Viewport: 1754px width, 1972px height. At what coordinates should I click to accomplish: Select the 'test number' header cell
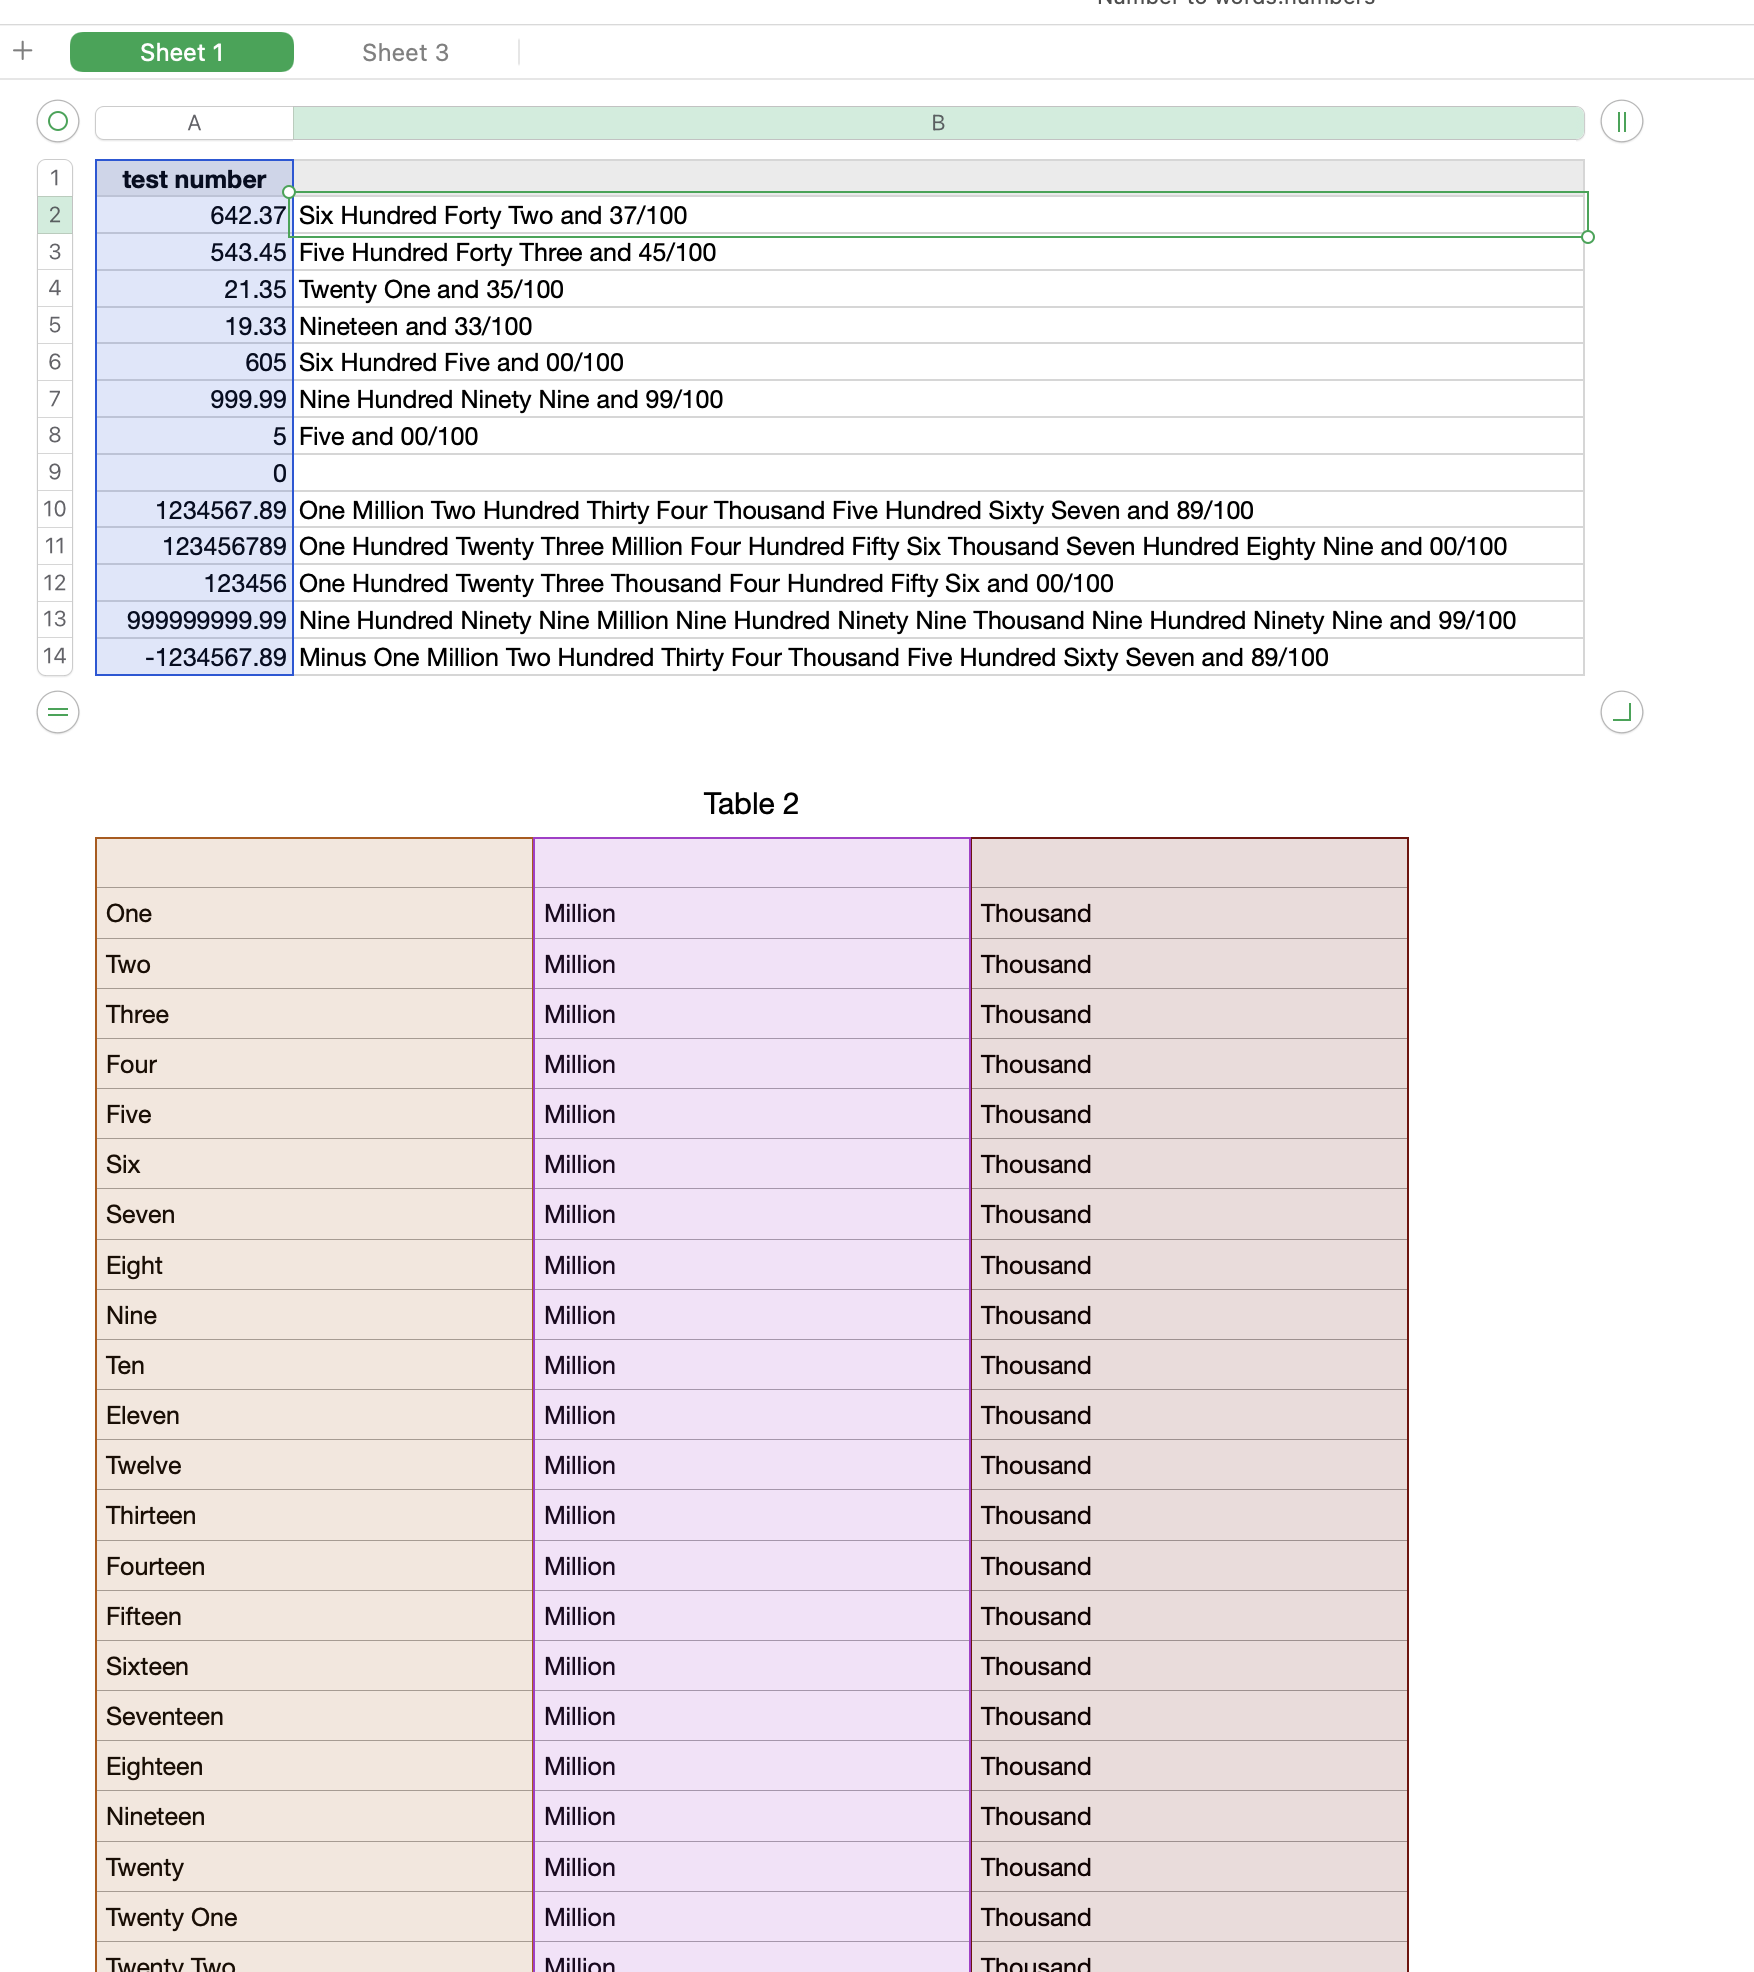(192, 179)
